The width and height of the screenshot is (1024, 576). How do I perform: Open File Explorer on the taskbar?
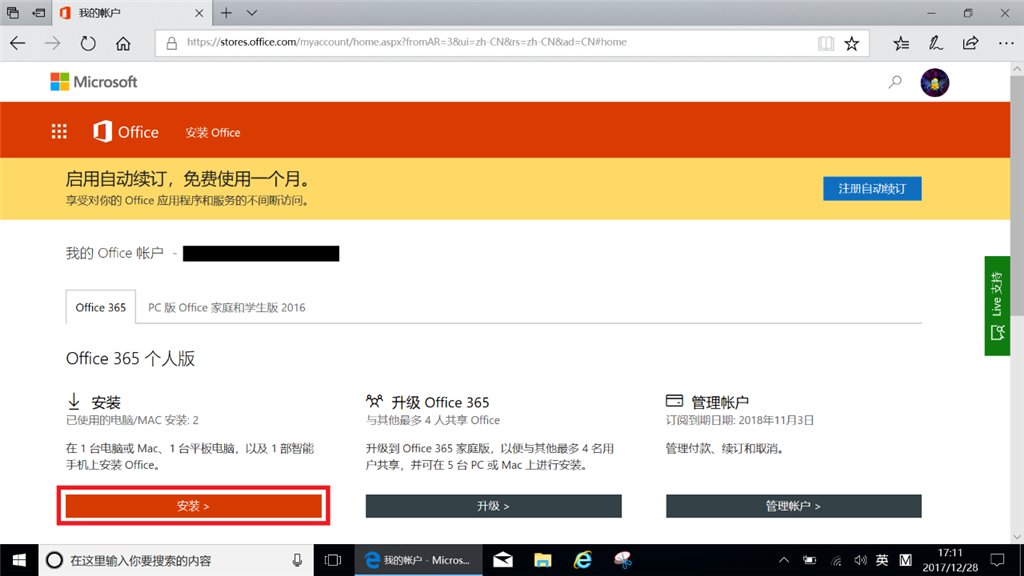(542, 560)
